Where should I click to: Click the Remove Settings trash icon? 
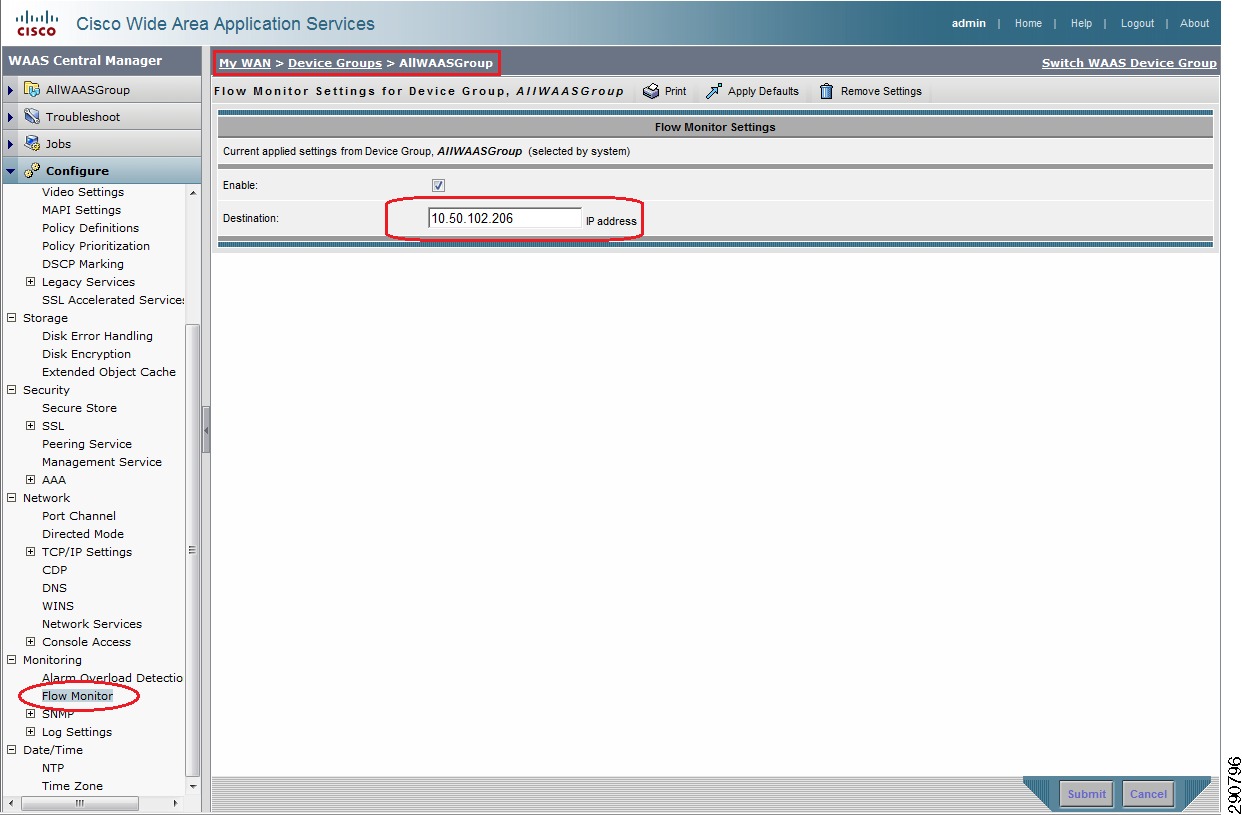(827, 91)
